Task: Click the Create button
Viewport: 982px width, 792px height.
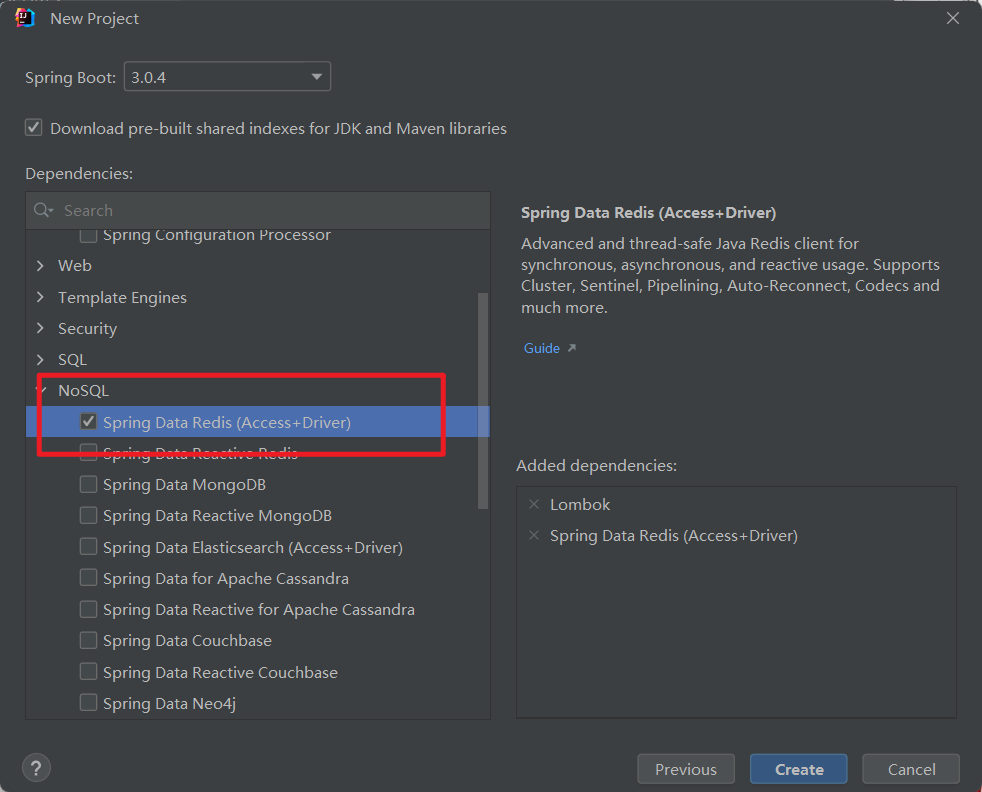Action: pos(799,769)
